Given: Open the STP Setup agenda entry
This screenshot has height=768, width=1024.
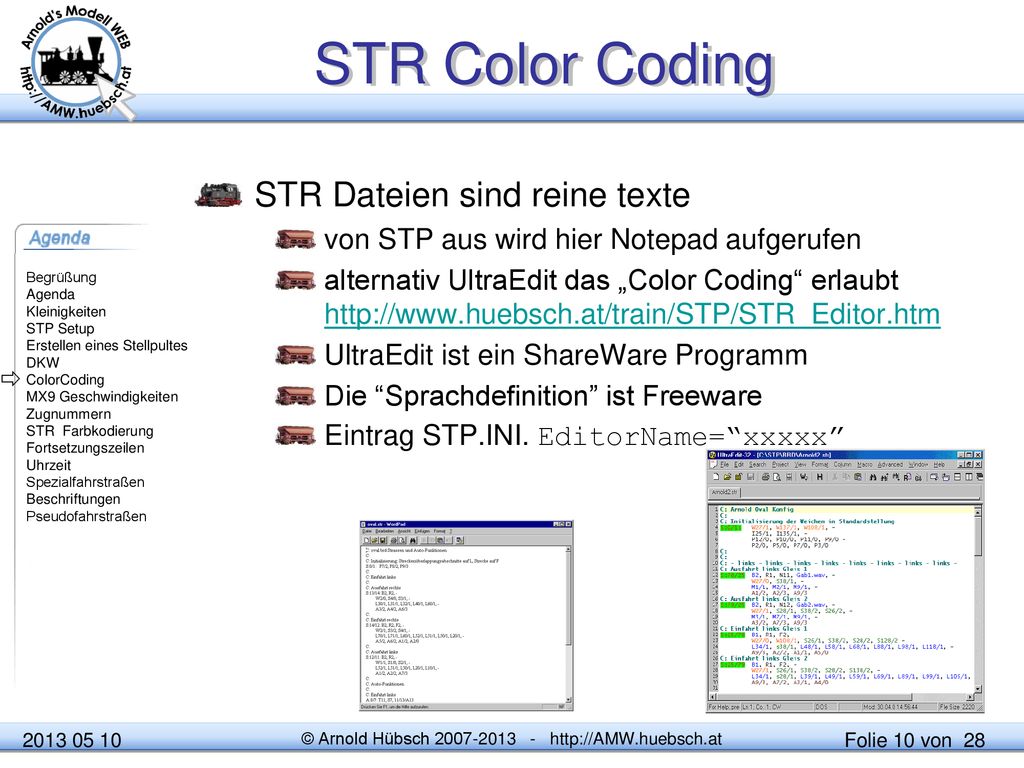Looking at the screenshot, I should click(60, 328).
